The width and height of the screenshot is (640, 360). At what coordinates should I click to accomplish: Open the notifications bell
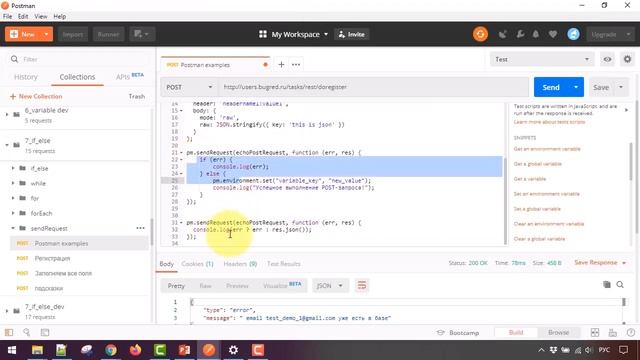click(x=536, y=34)
